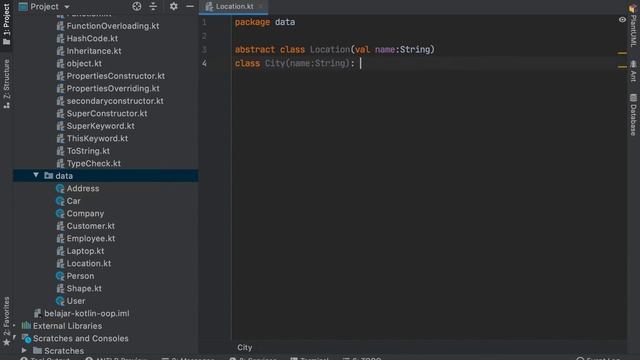
Task: Click the locate/scroll from source target icon
Action: point(137,6)
